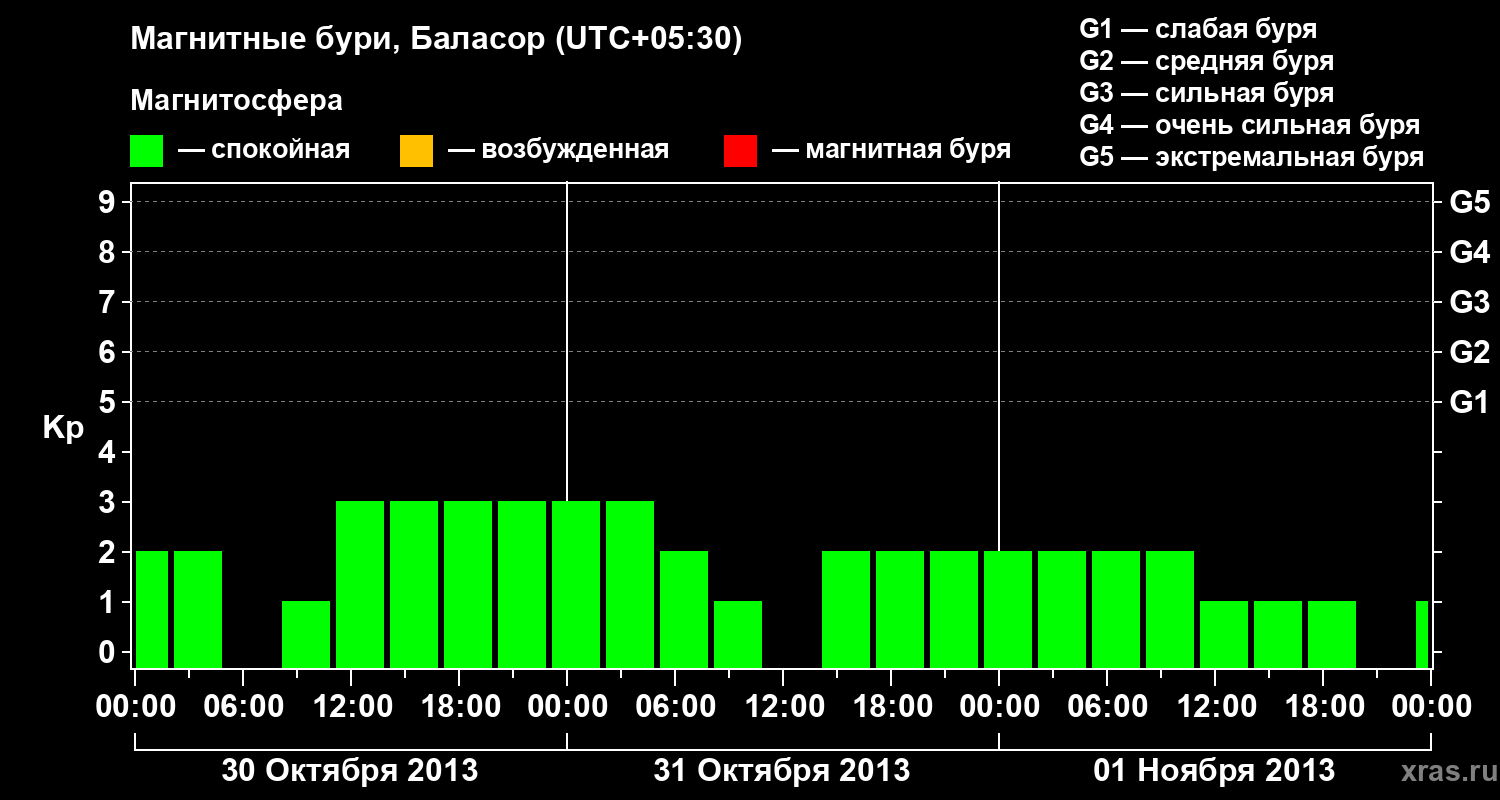Click 'G4 — очень сильная буря' legend line
The image size is (1500, 800).
tap(1250, 124)
